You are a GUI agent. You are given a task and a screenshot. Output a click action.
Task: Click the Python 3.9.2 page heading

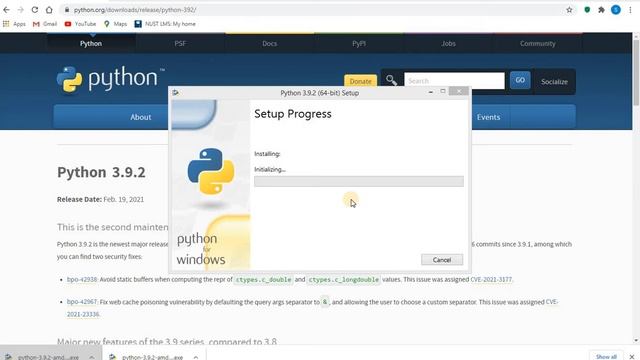click(x=101, y=172)
